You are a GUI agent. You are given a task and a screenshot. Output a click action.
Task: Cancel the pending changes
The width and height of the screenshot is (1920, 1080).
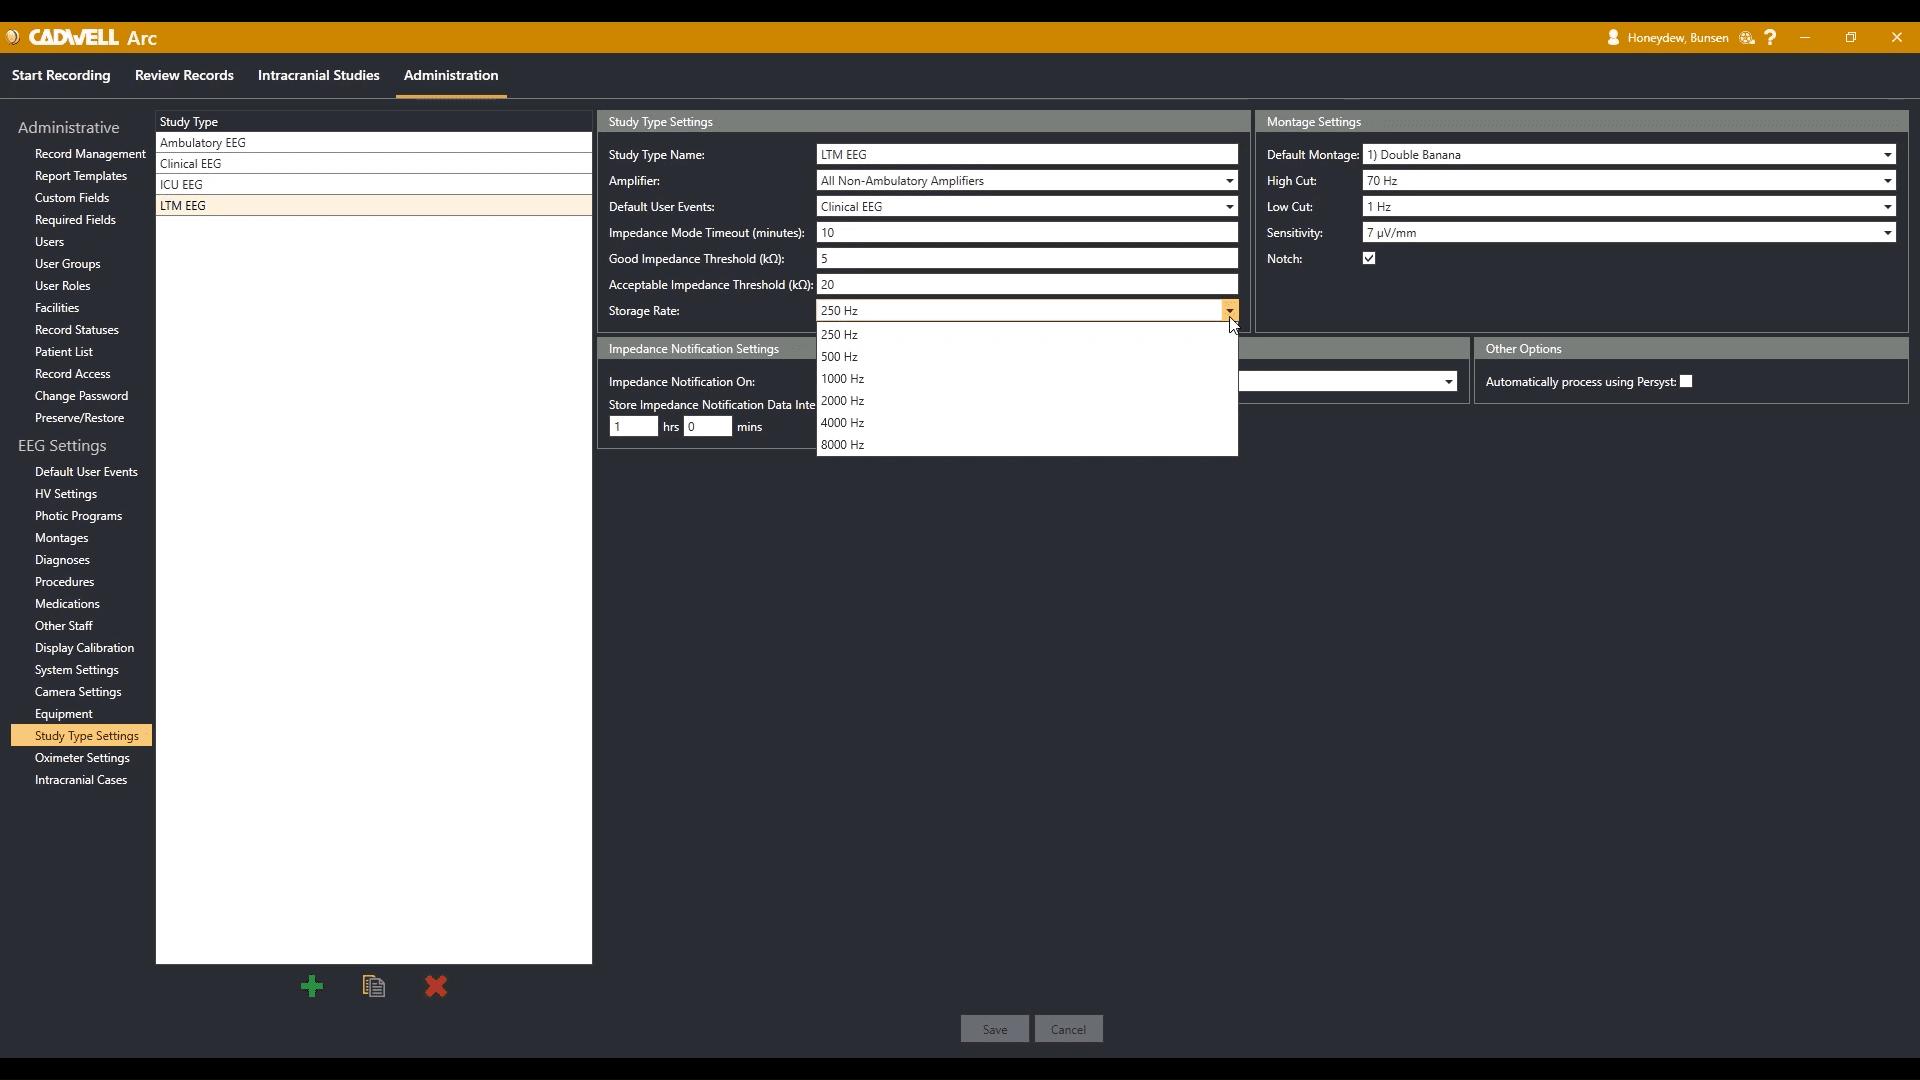1067,1028
